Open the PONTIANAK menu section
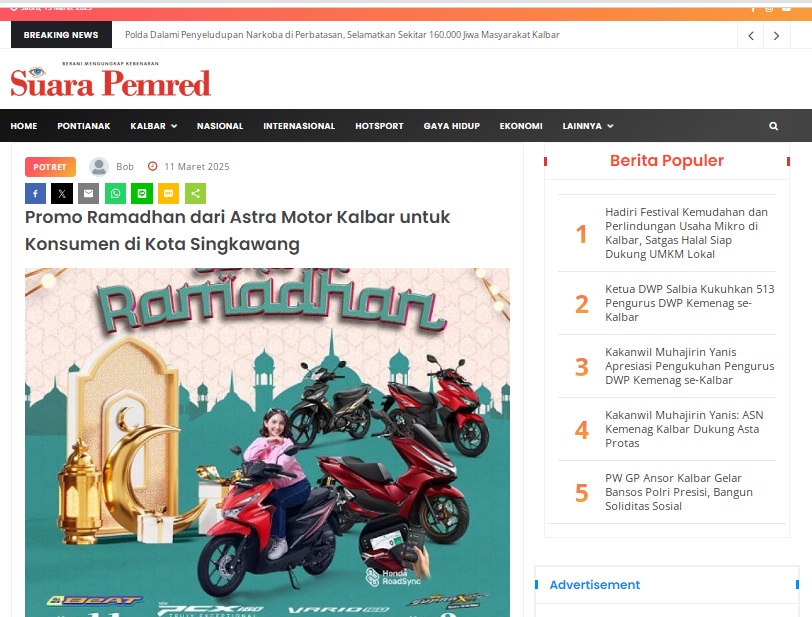Viewport: 812px width, 617px height. (x=84, y=126)
